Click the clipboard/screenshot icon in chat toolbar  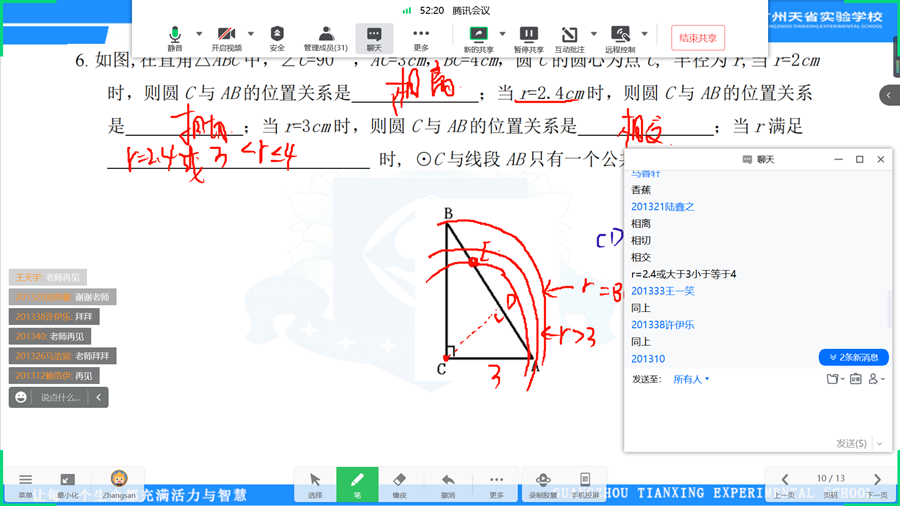pos(855,379)
